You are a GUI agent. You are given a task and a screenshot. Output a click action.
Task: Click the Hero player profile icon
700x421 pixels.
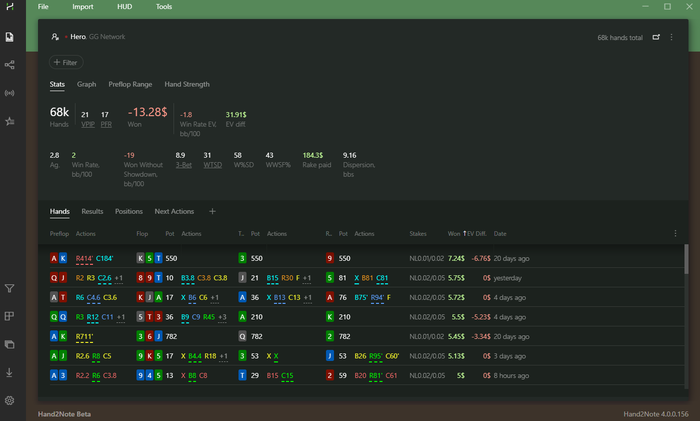coord(55,37)
